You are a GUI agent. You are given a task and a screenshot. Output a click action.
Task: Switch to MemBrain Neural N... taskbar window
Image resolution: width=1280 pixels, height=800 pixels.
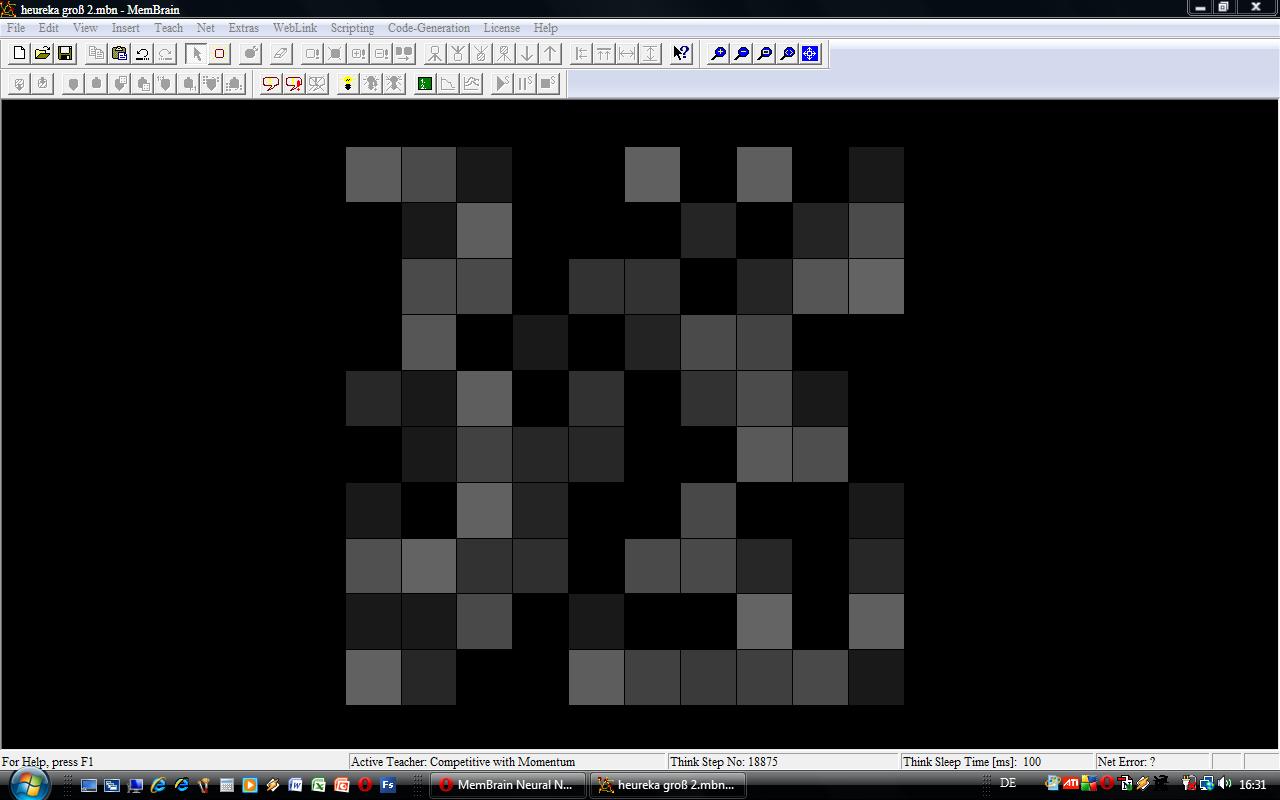coord(506,785)
